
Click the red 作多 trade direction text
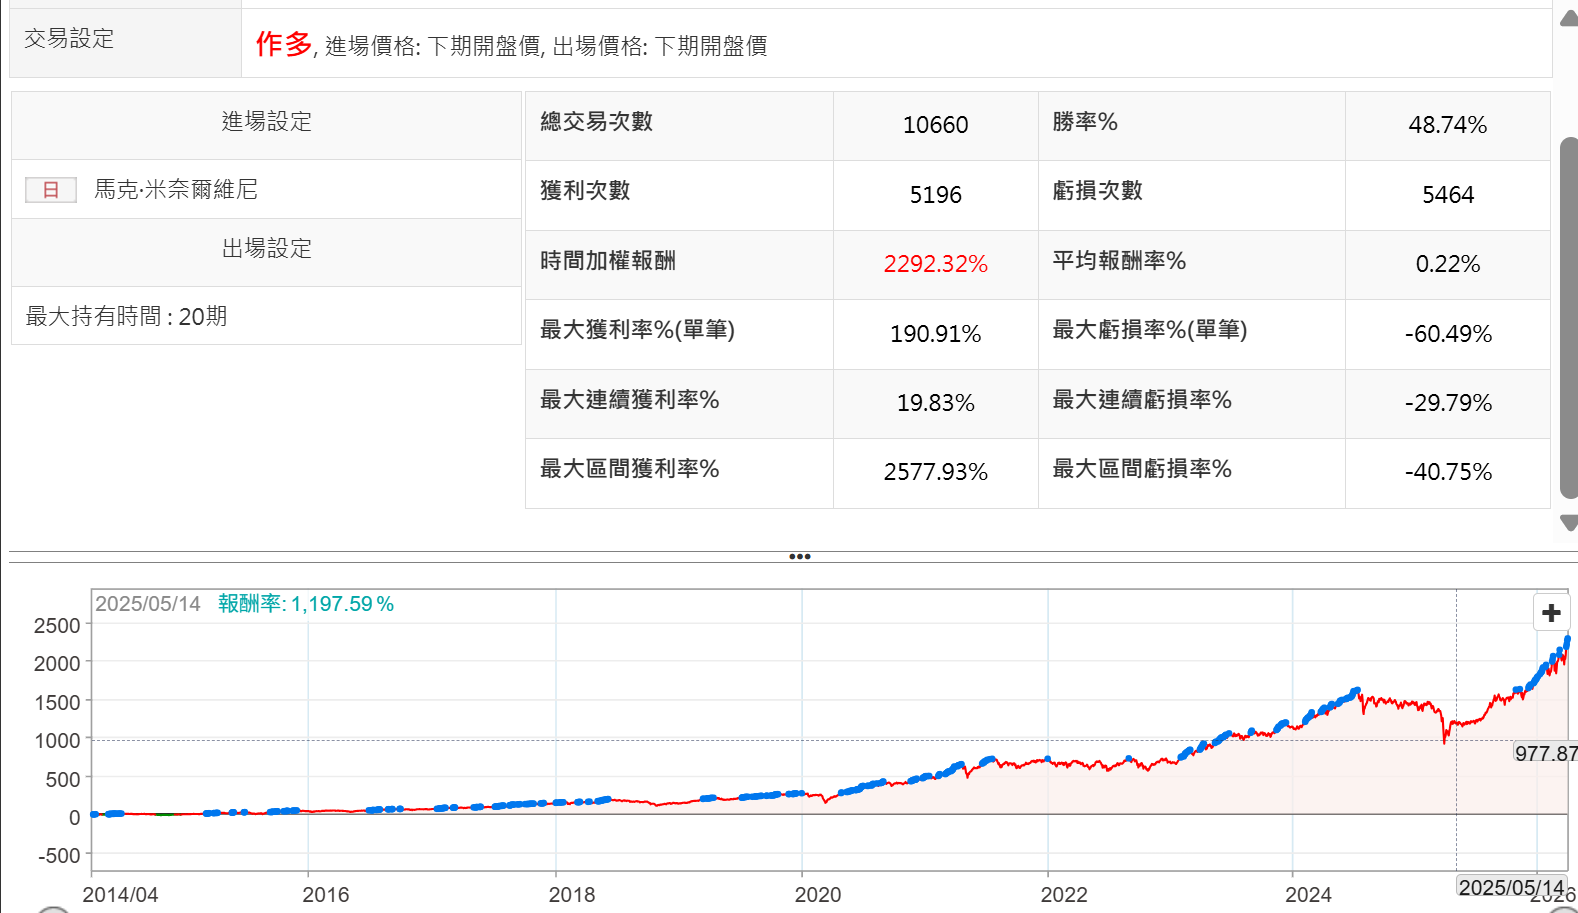284,44
